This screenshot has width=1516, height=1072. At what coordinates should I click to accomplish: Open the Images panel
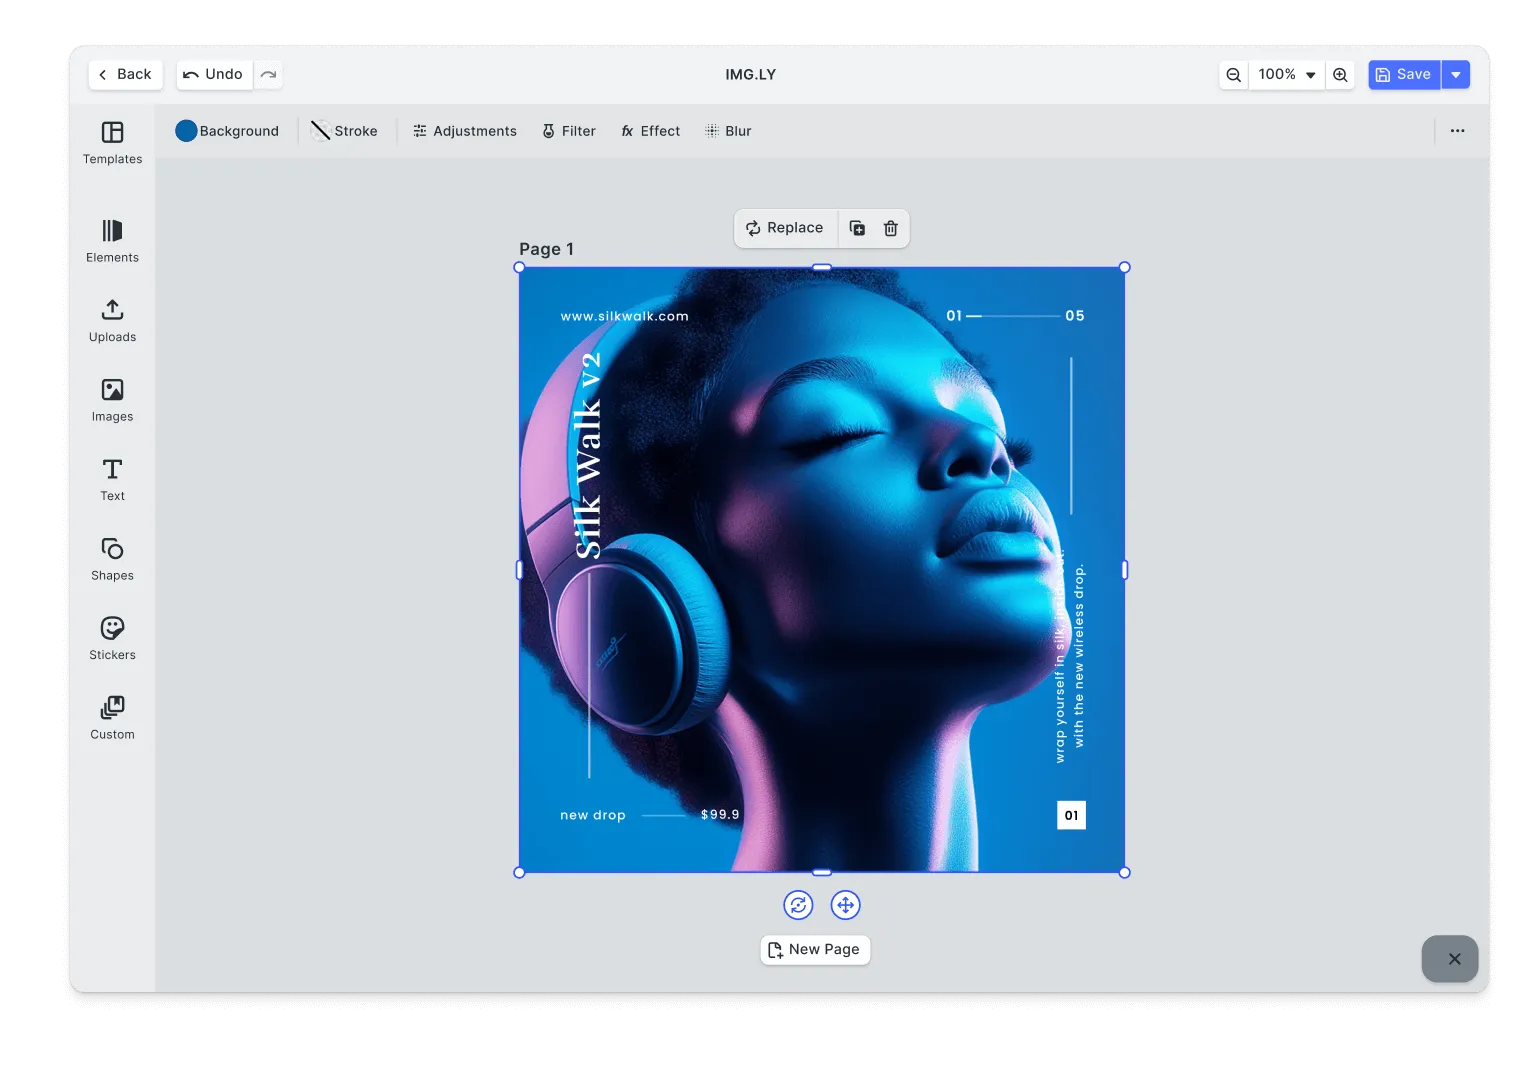[112, 400]
